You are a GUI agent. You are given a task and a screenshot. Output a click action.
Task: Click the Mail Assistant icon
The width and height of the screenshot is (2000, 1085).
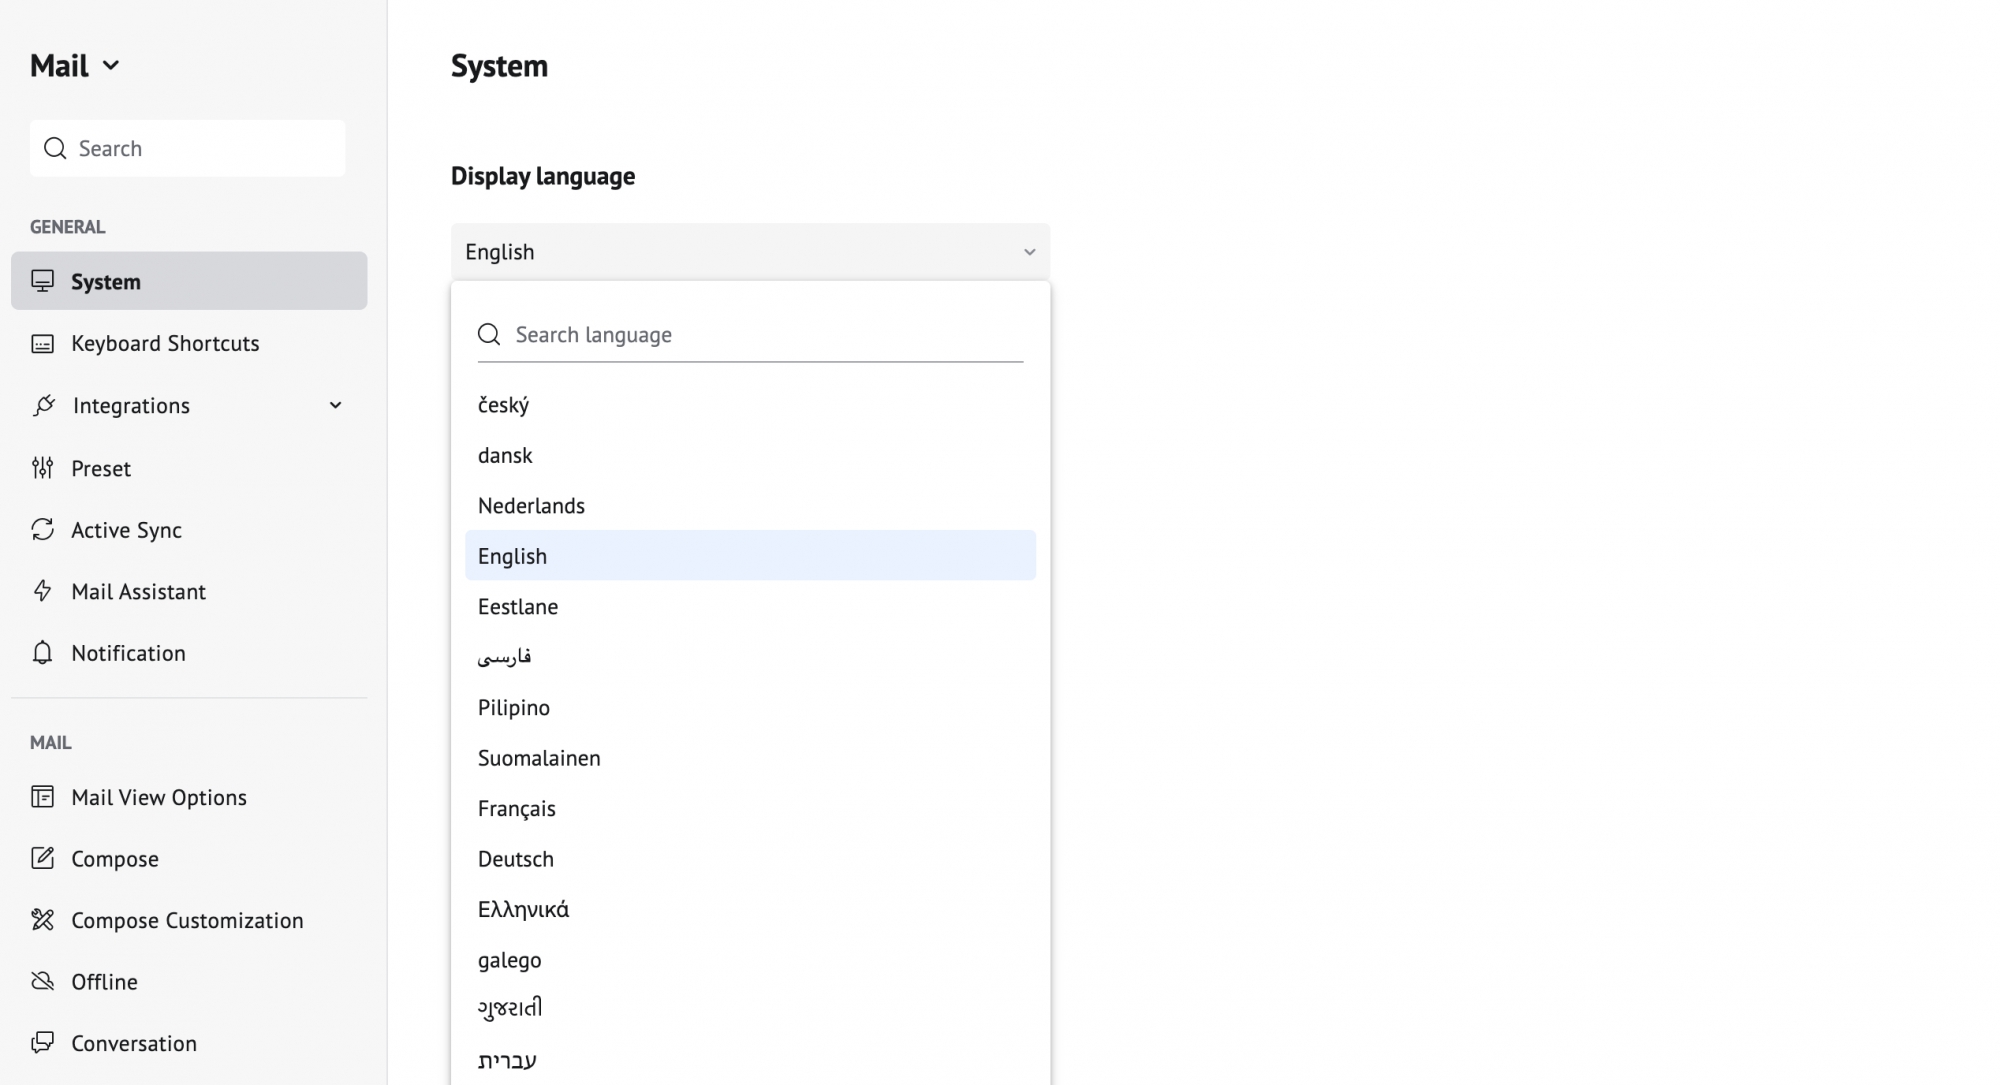[x=41, y=591]
